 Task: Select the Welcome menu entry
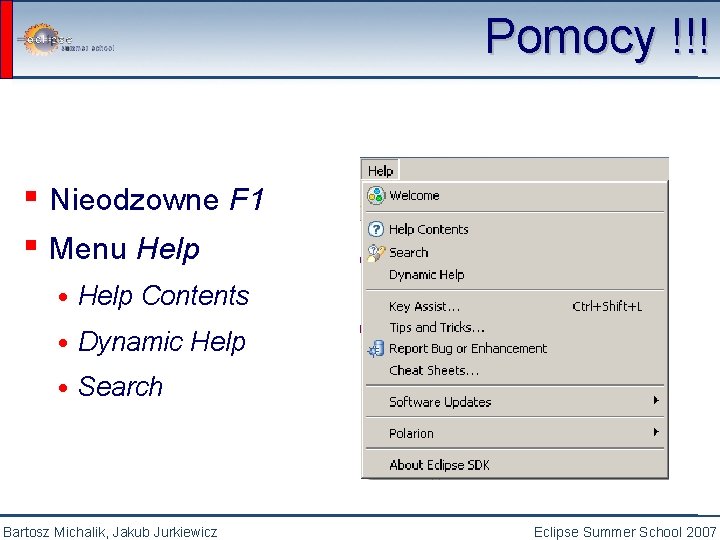click(x=515, y=196)
